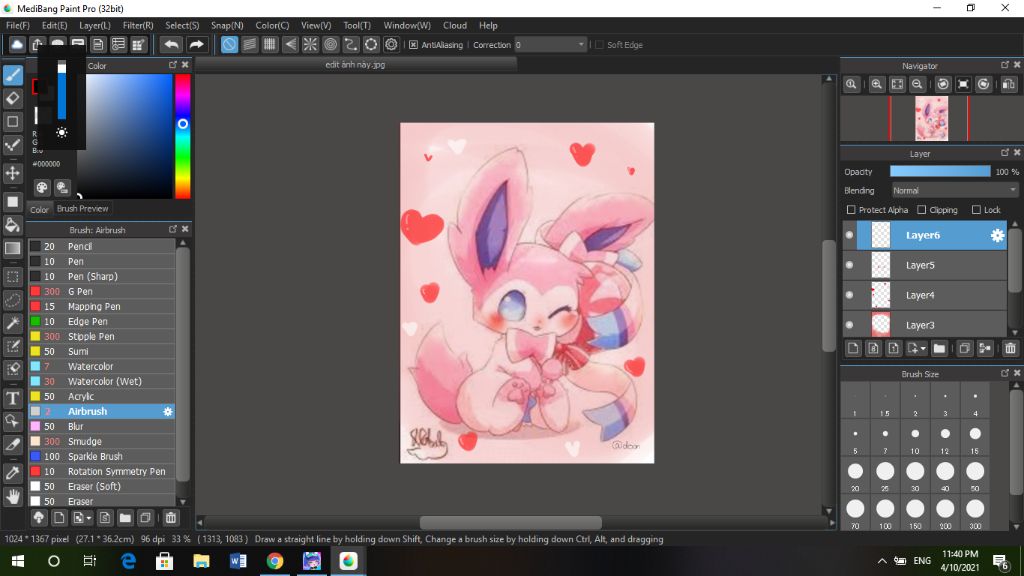The width and height of the screenshot is (1024, 576).
Task: Select the Hand tool
Action: (12, 497)
